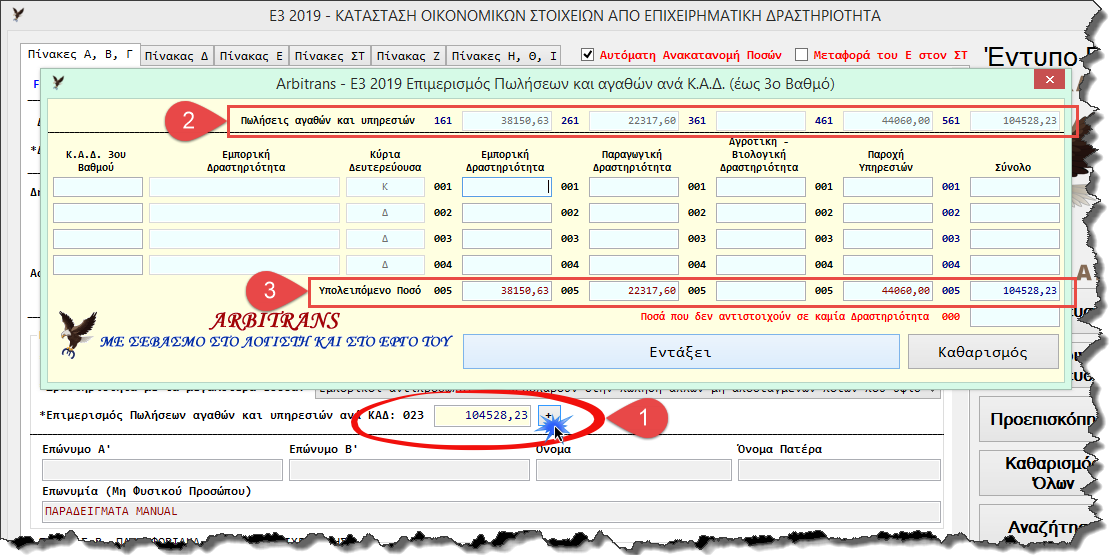Click field 461 showing 44060,00
1109x555 pixels.
[x=888, y=121]
